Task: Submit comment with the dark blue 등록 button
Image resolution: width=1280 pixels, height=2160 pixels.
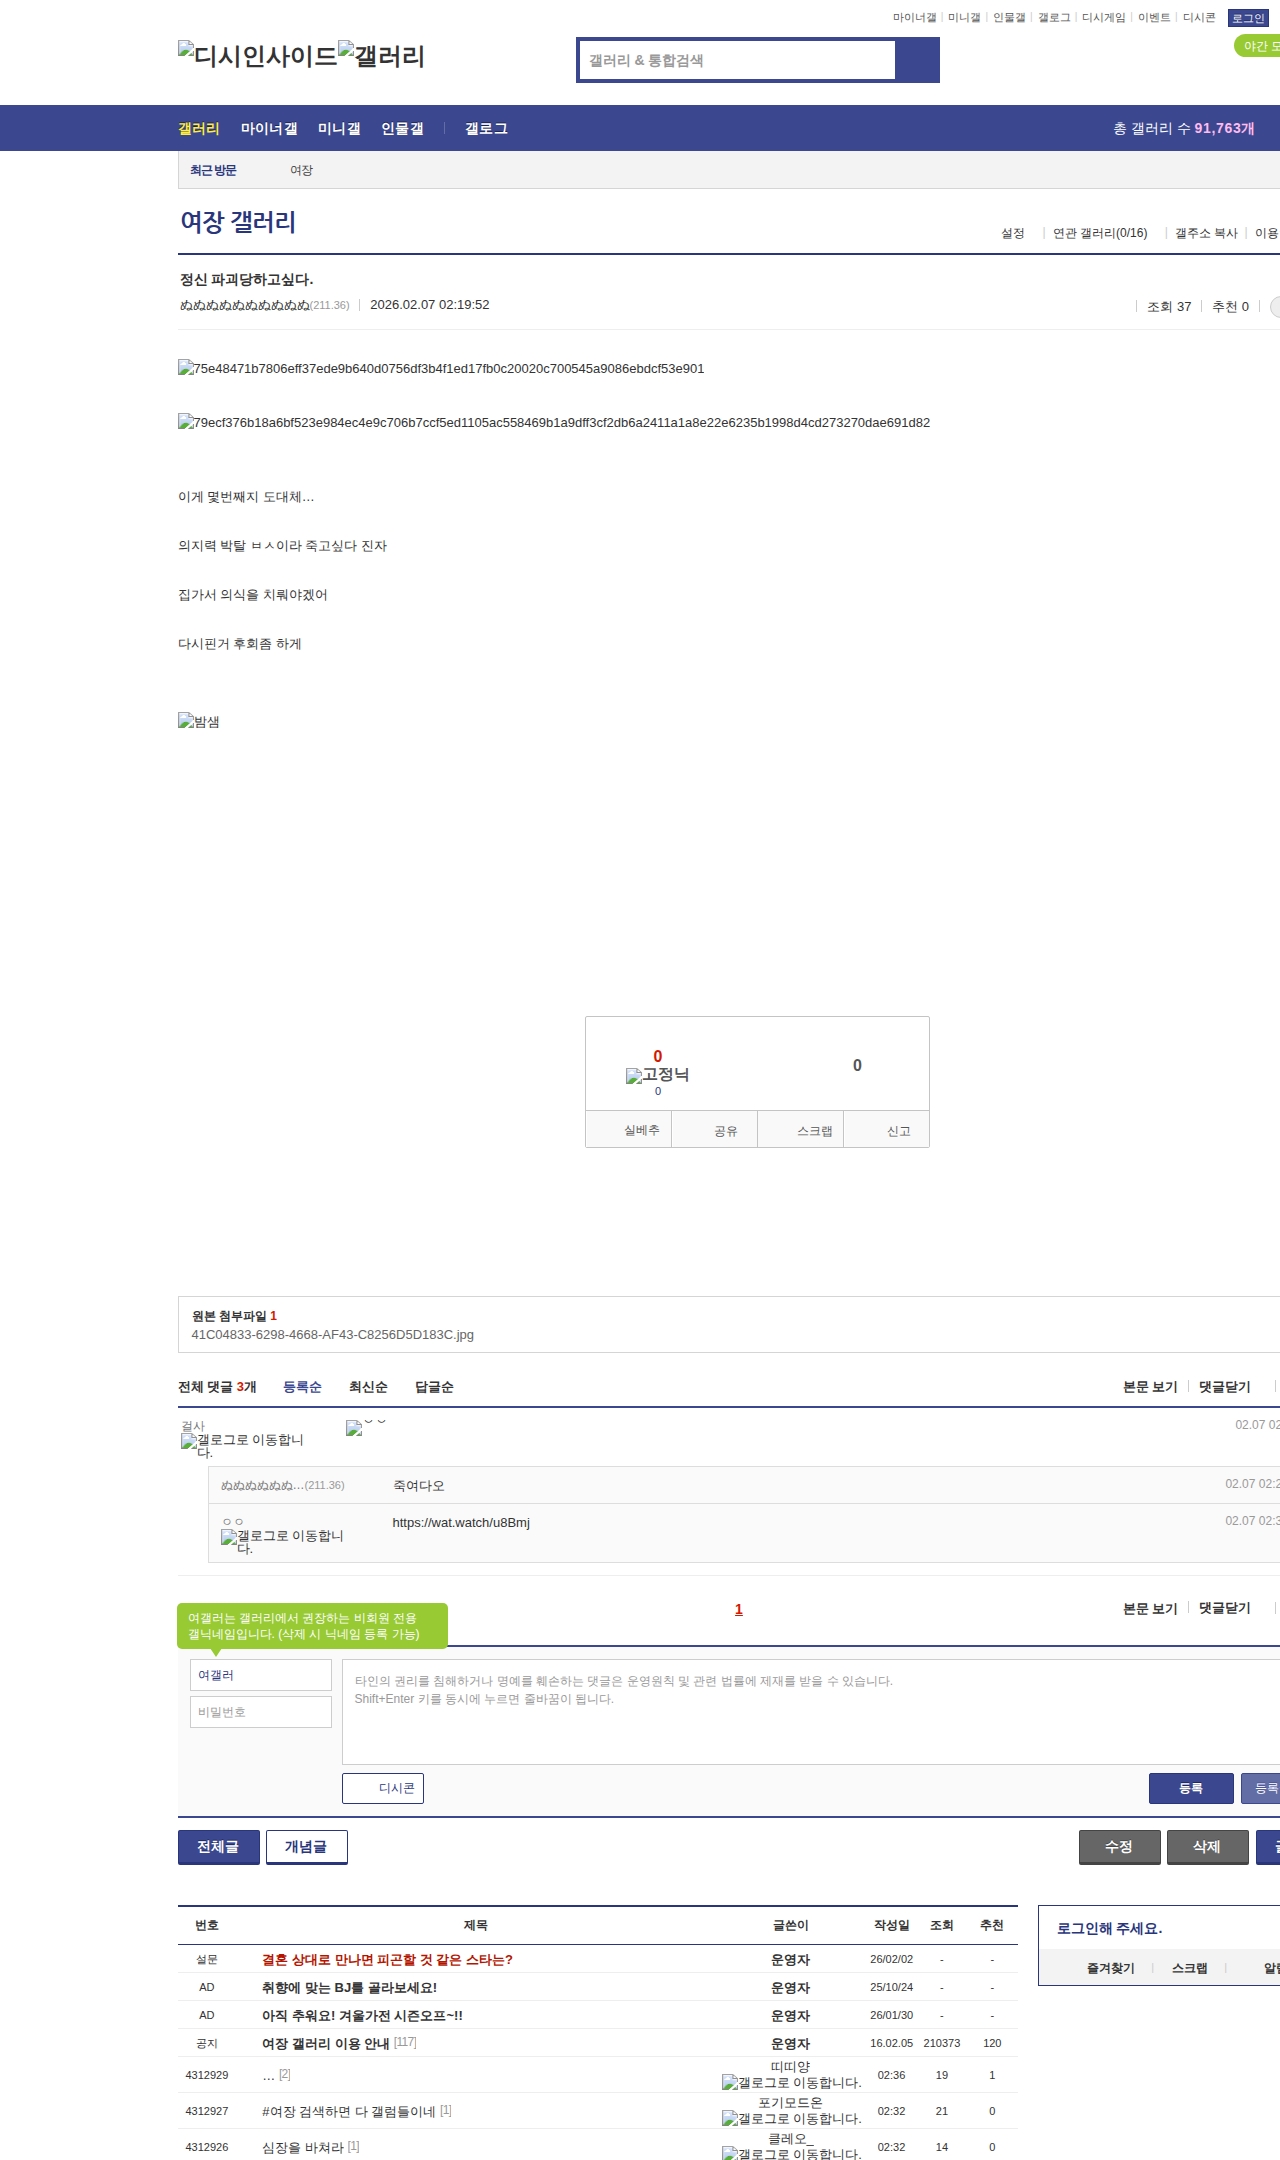Action: click(1191, 1788)
